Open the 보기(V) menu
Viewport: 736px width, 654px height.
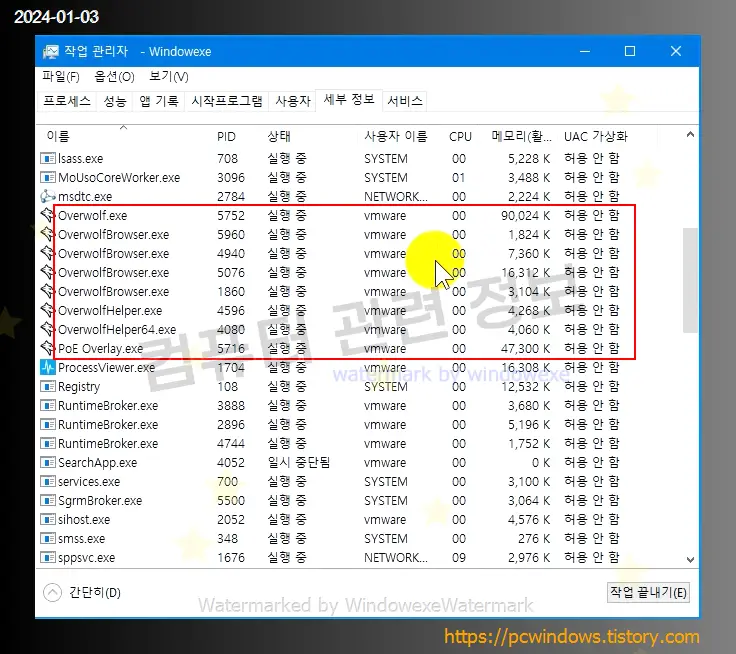click(169, 77)
